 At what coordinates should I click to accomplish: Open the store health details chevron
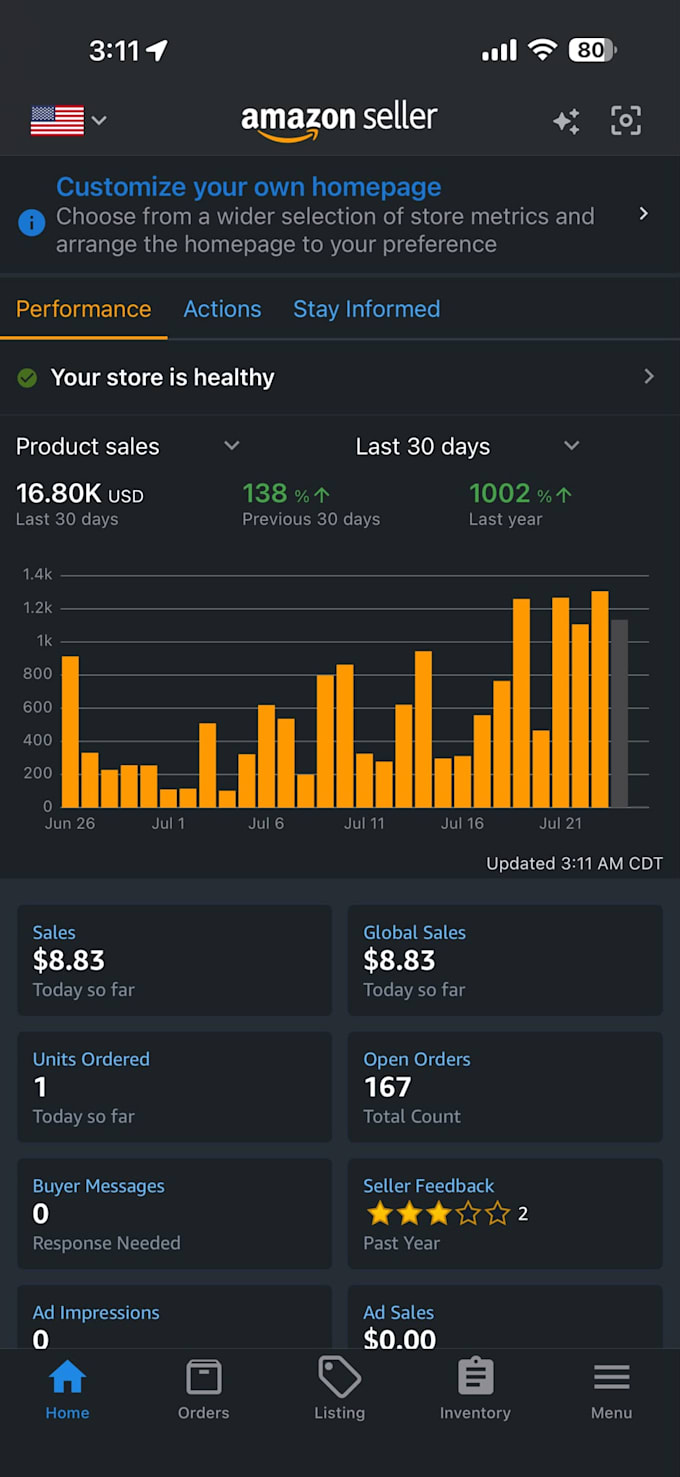coord(649,376)
